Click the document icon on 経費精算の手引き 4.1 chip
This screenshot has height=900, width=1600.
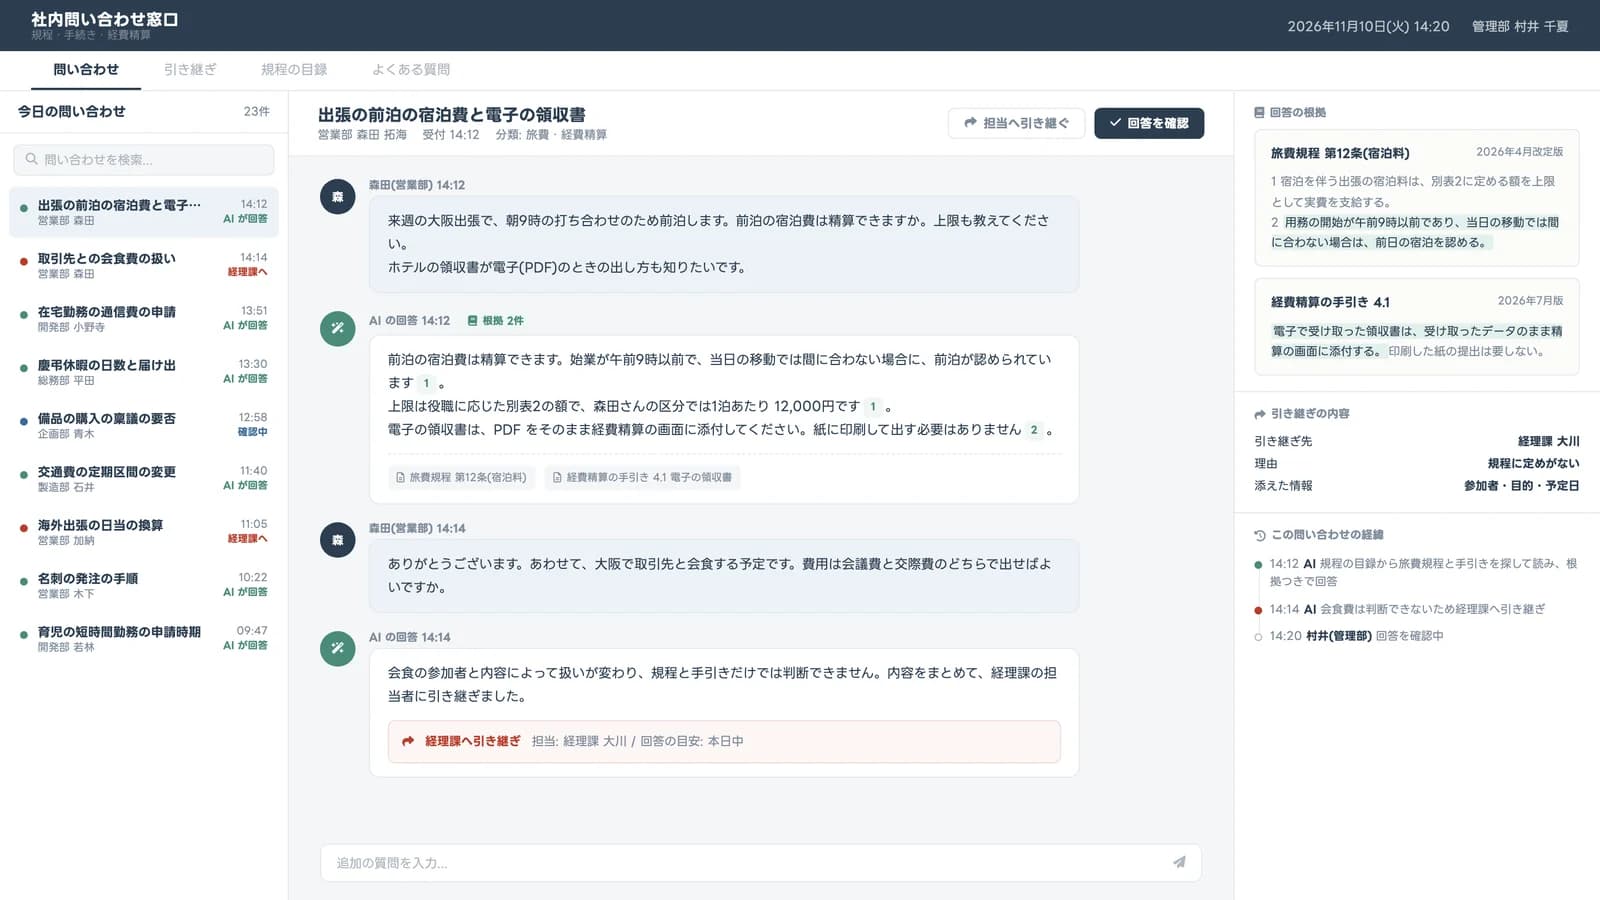557,478
